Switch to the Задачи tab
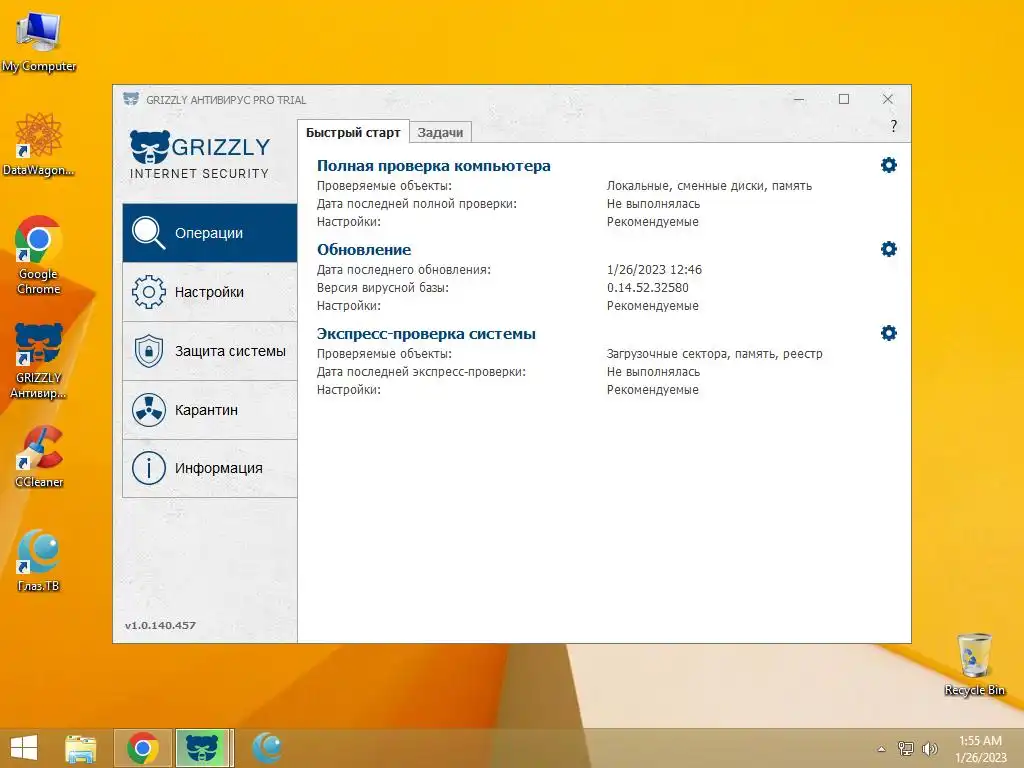Viewport: 1024px width, 768px height. (440, 133)
